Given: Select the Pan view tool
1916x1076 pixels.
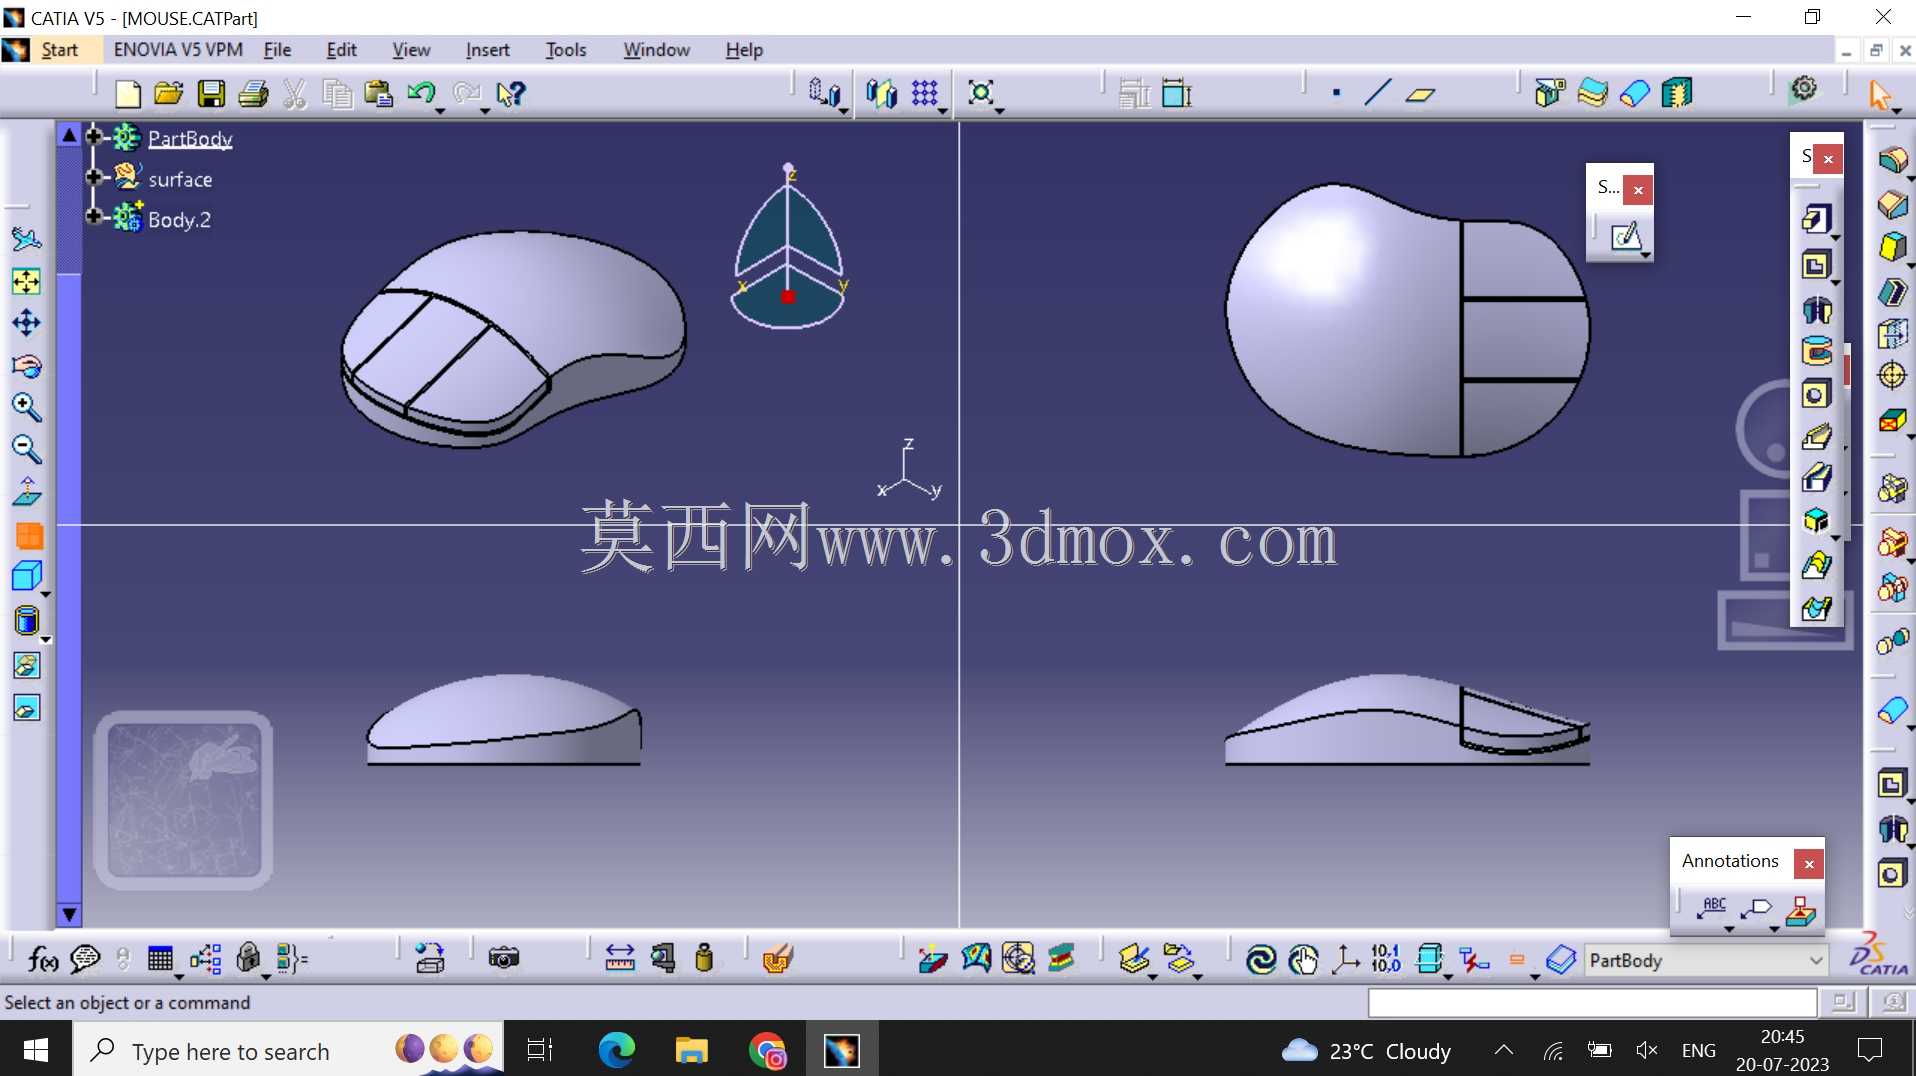Looking at the screenshot, I should [26, 323].
